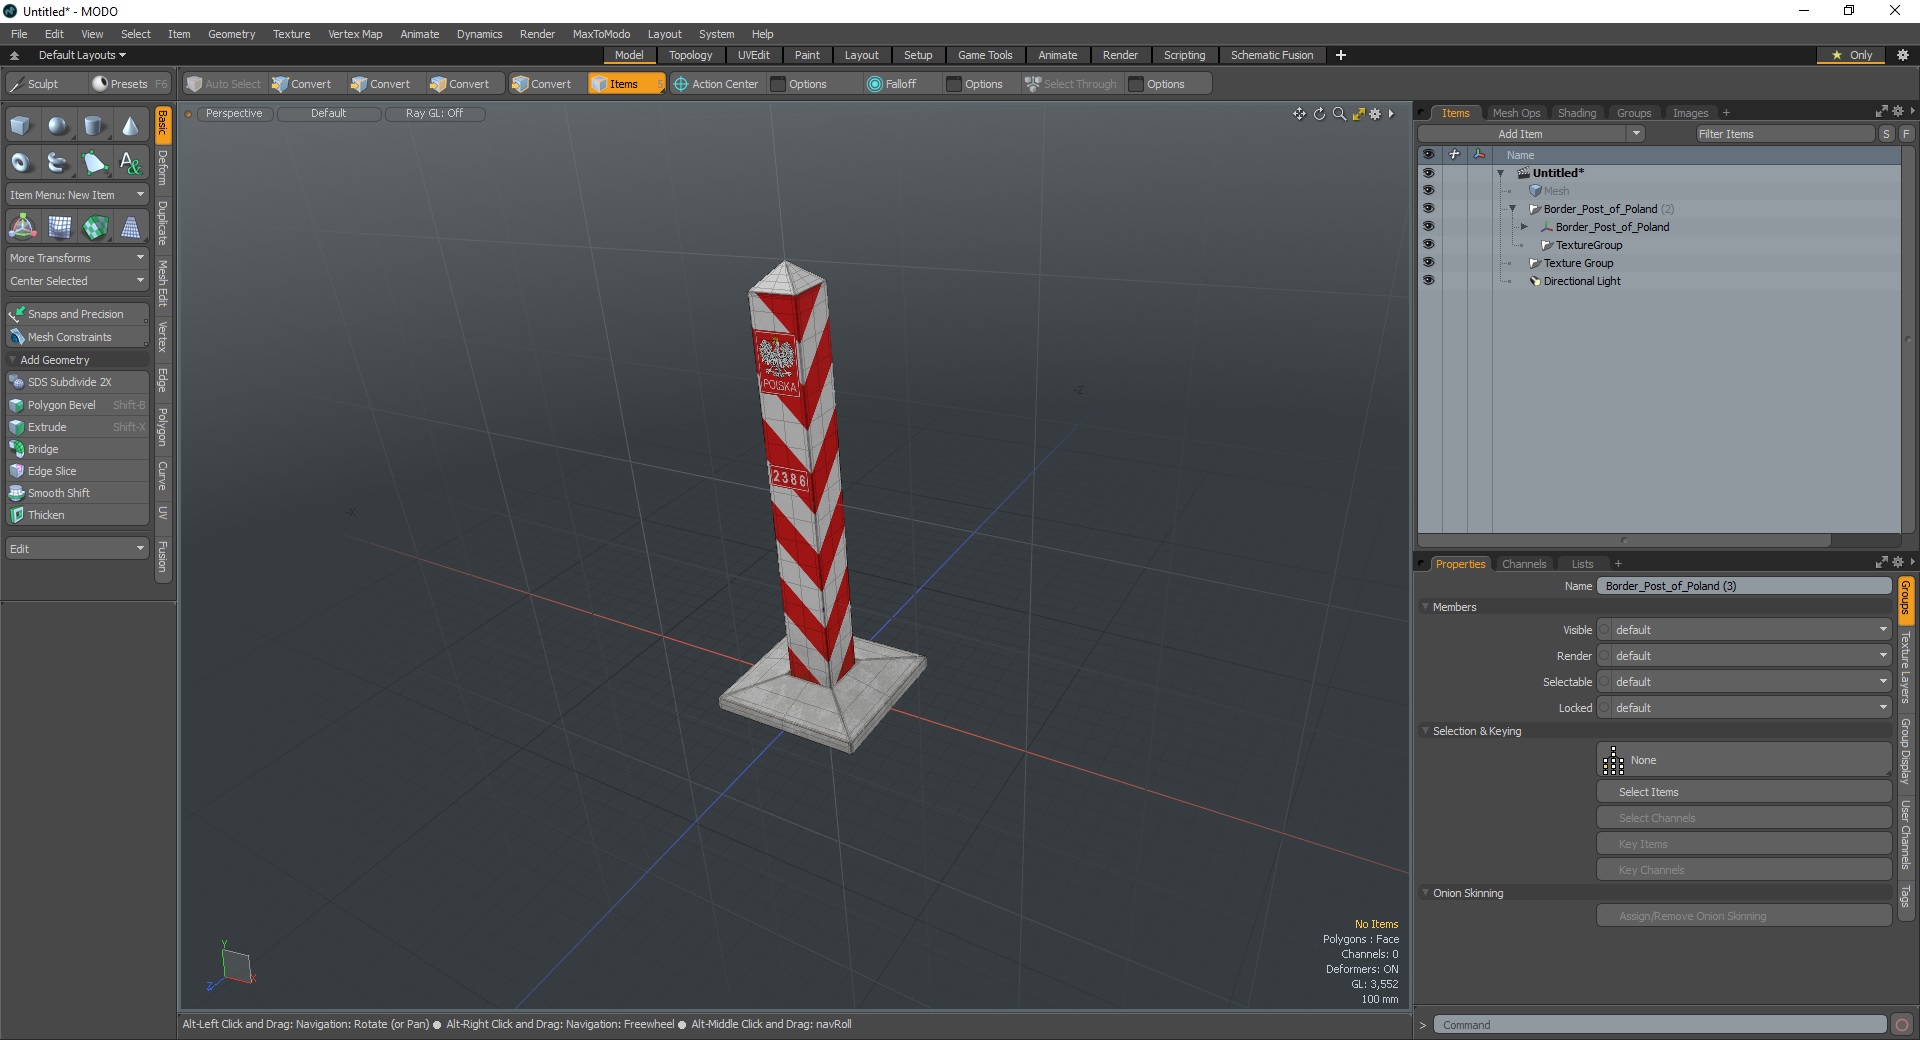Open the Deform vertical tab
Viewport: 1920px width, 1040px height.
pos(163,169)
